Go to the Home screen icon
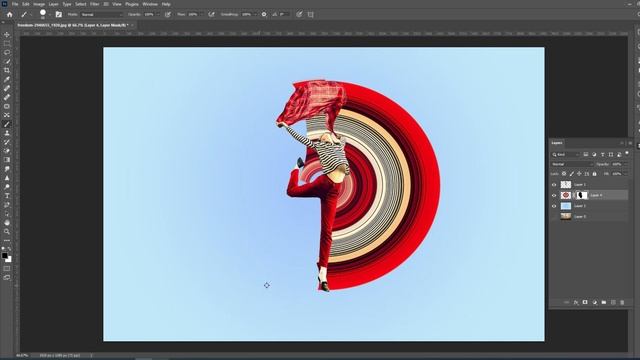Viewport: 640px width, 360px height. [10, 14]
